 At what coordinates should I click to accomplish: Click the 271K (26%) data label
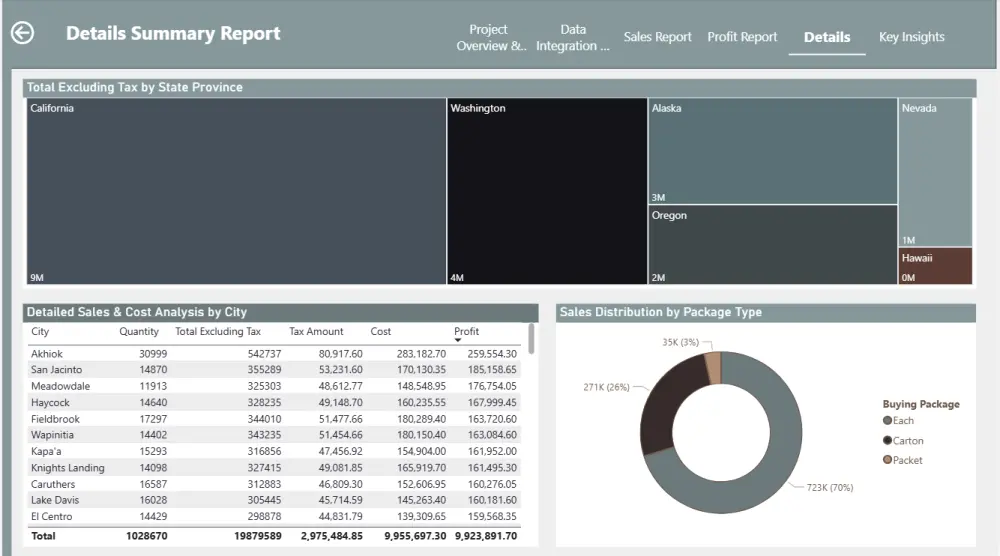(606, 387)
